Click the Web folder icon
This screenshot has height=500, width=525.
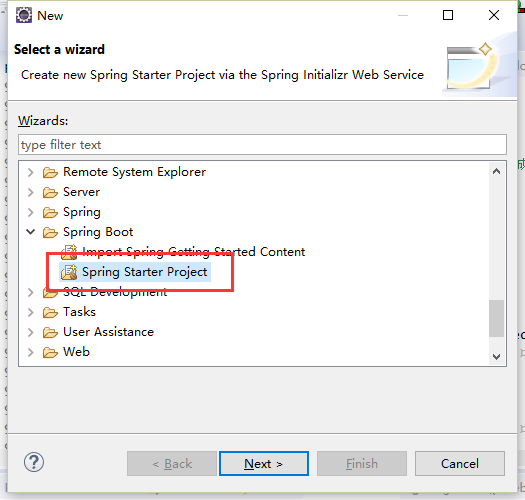[50, 352]
